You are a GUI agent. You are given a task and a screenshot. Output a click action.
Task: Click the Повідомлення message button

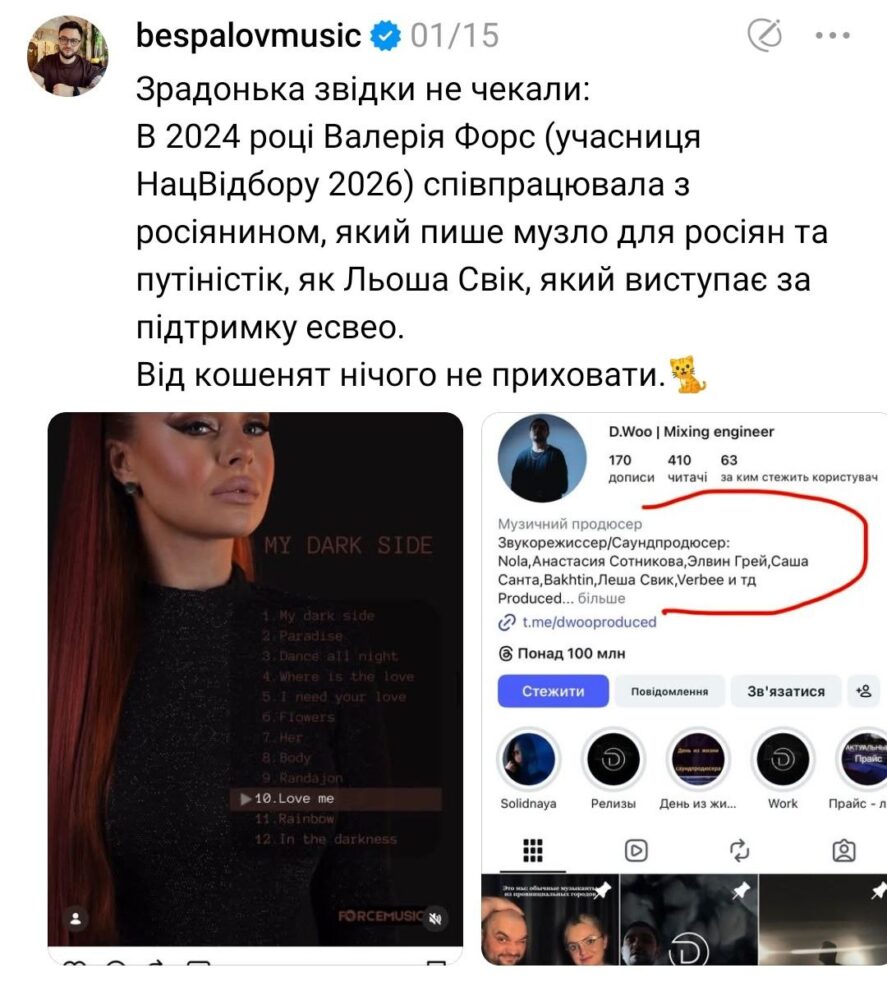(670, 691)
